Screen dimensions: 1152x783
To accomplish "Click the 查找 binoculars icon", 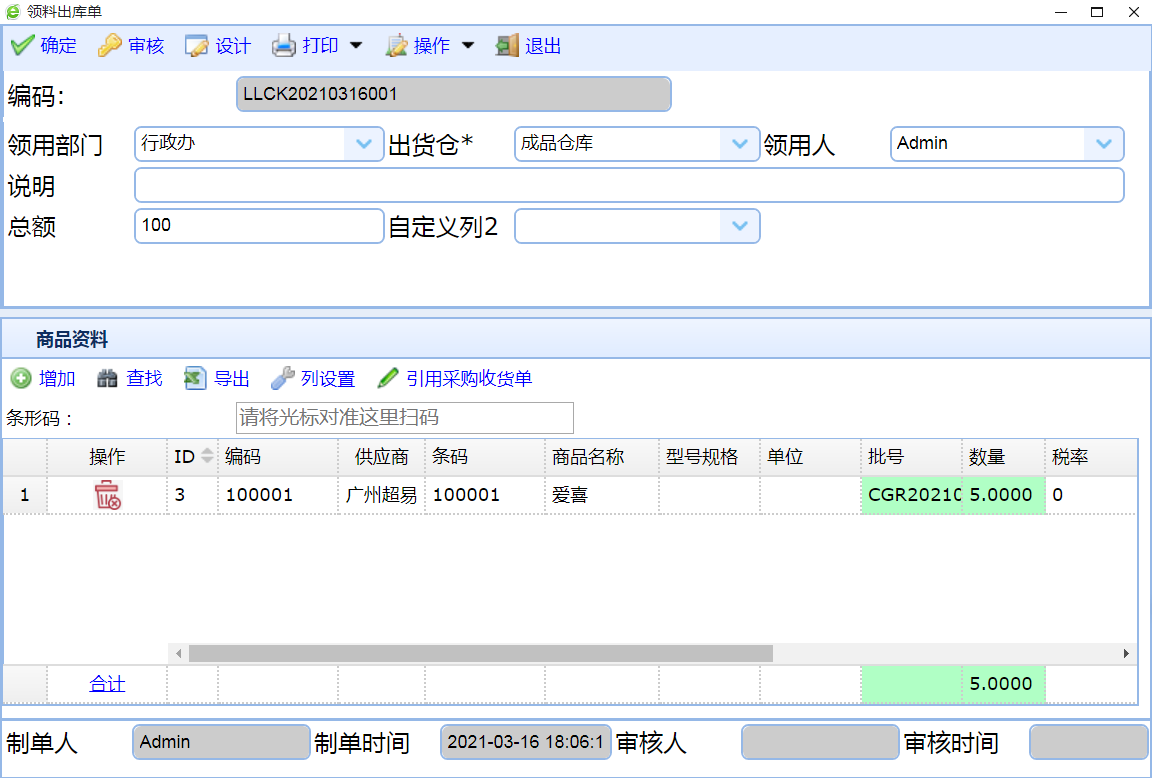I will [x=107, y=379].
